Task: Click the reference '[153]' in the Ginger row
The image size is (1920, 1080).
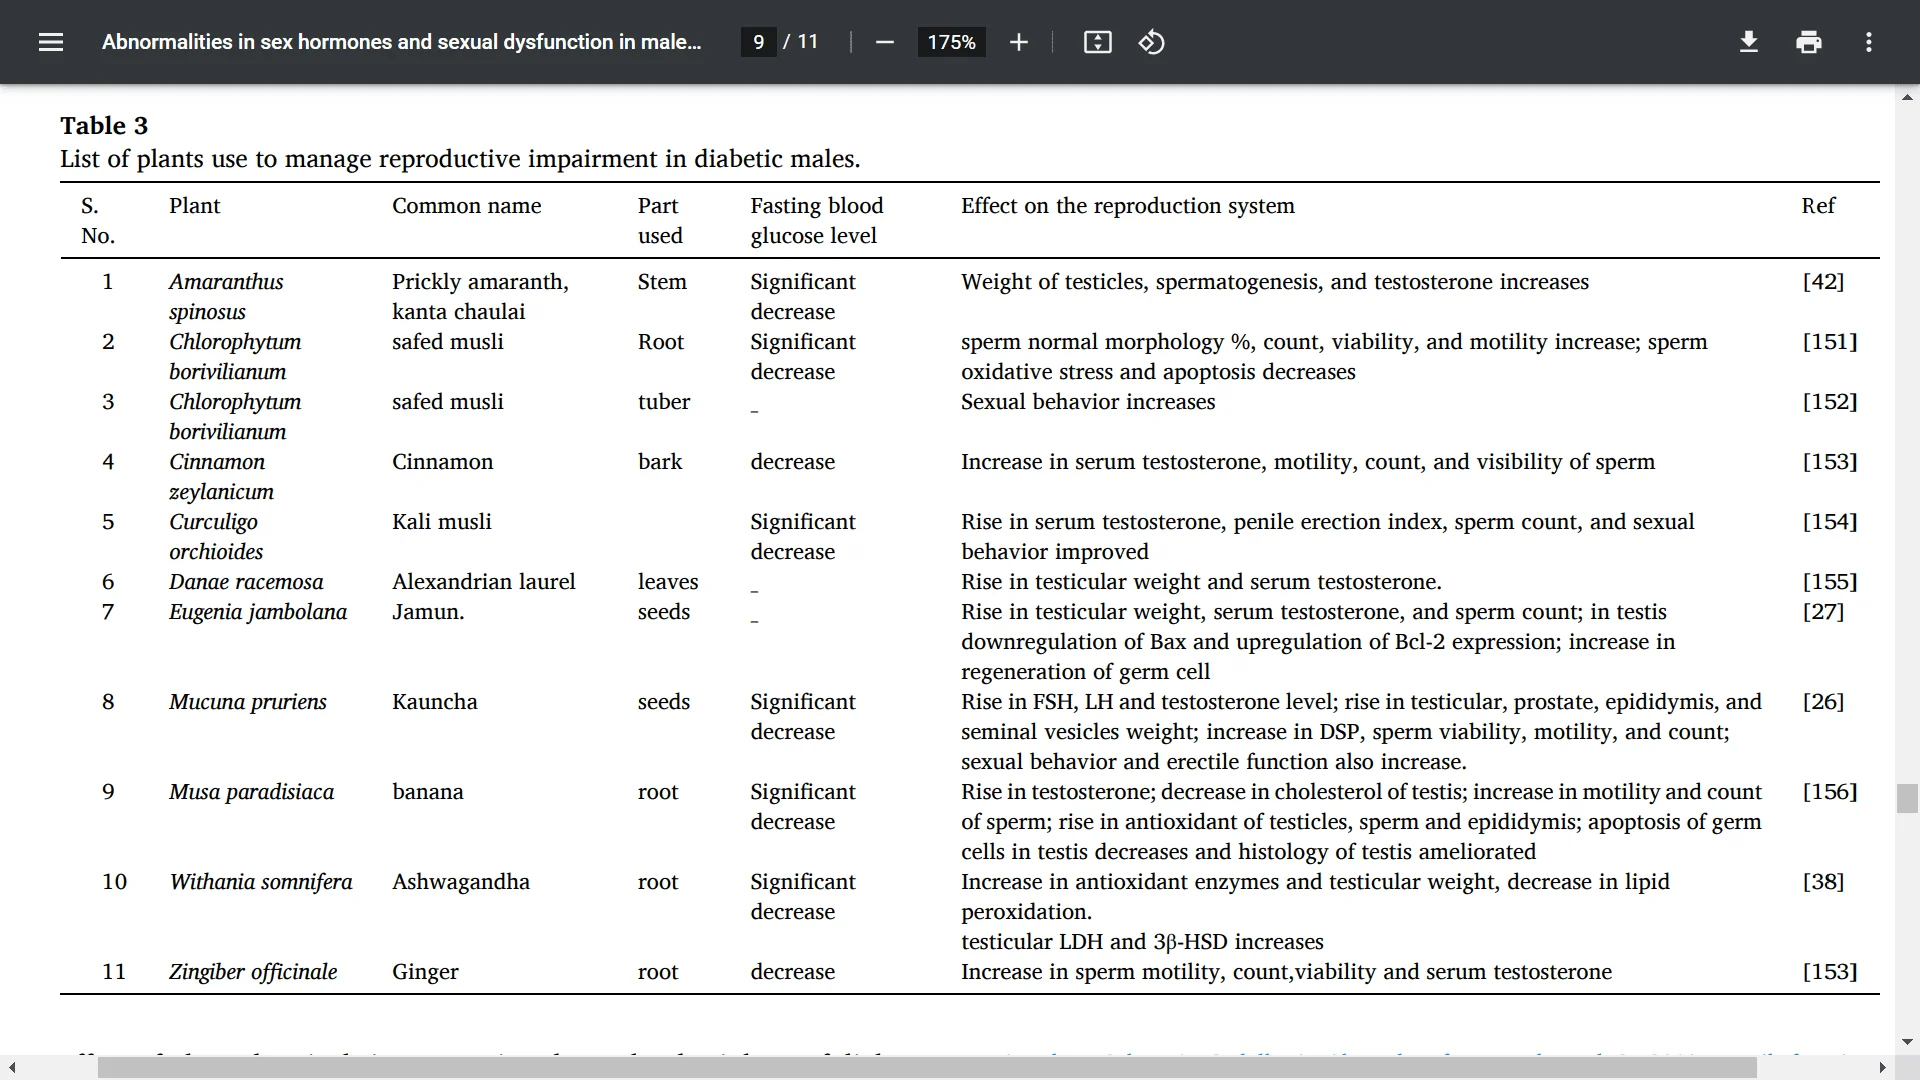Action: [1830, 971]
